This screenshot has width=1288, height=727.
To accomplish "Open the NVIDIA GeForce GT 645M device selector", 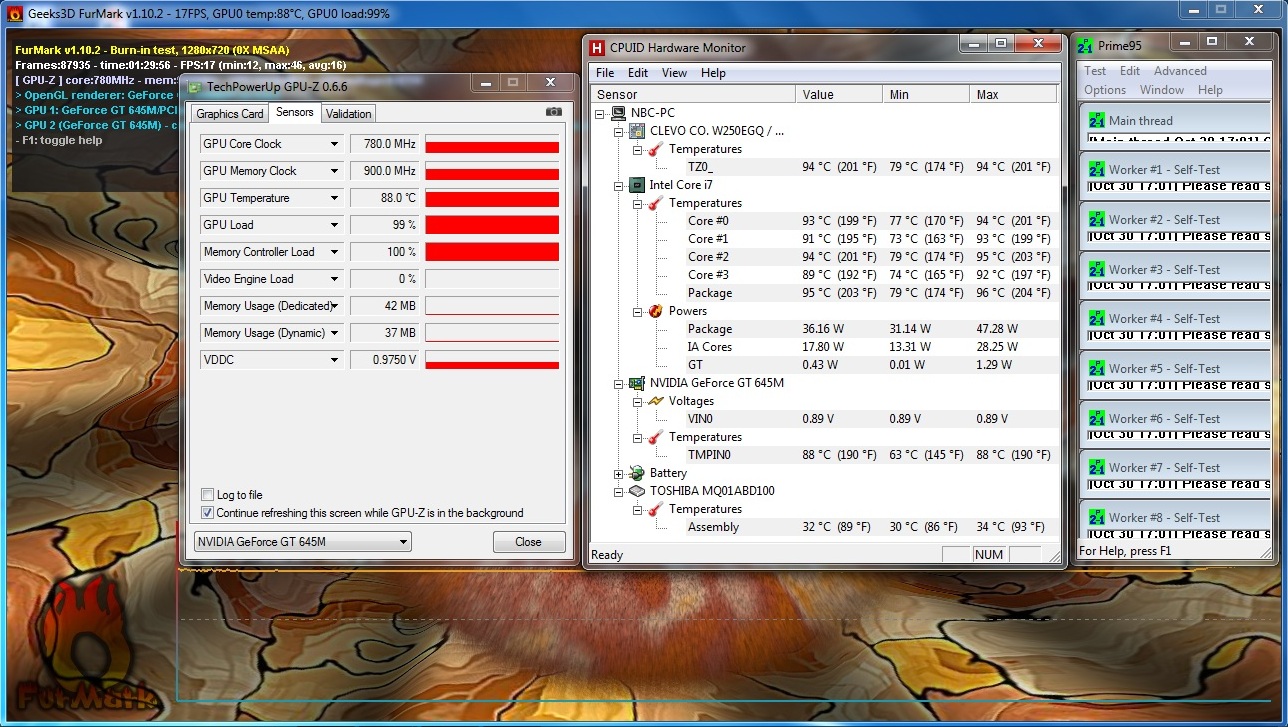I will pos(302,542).
